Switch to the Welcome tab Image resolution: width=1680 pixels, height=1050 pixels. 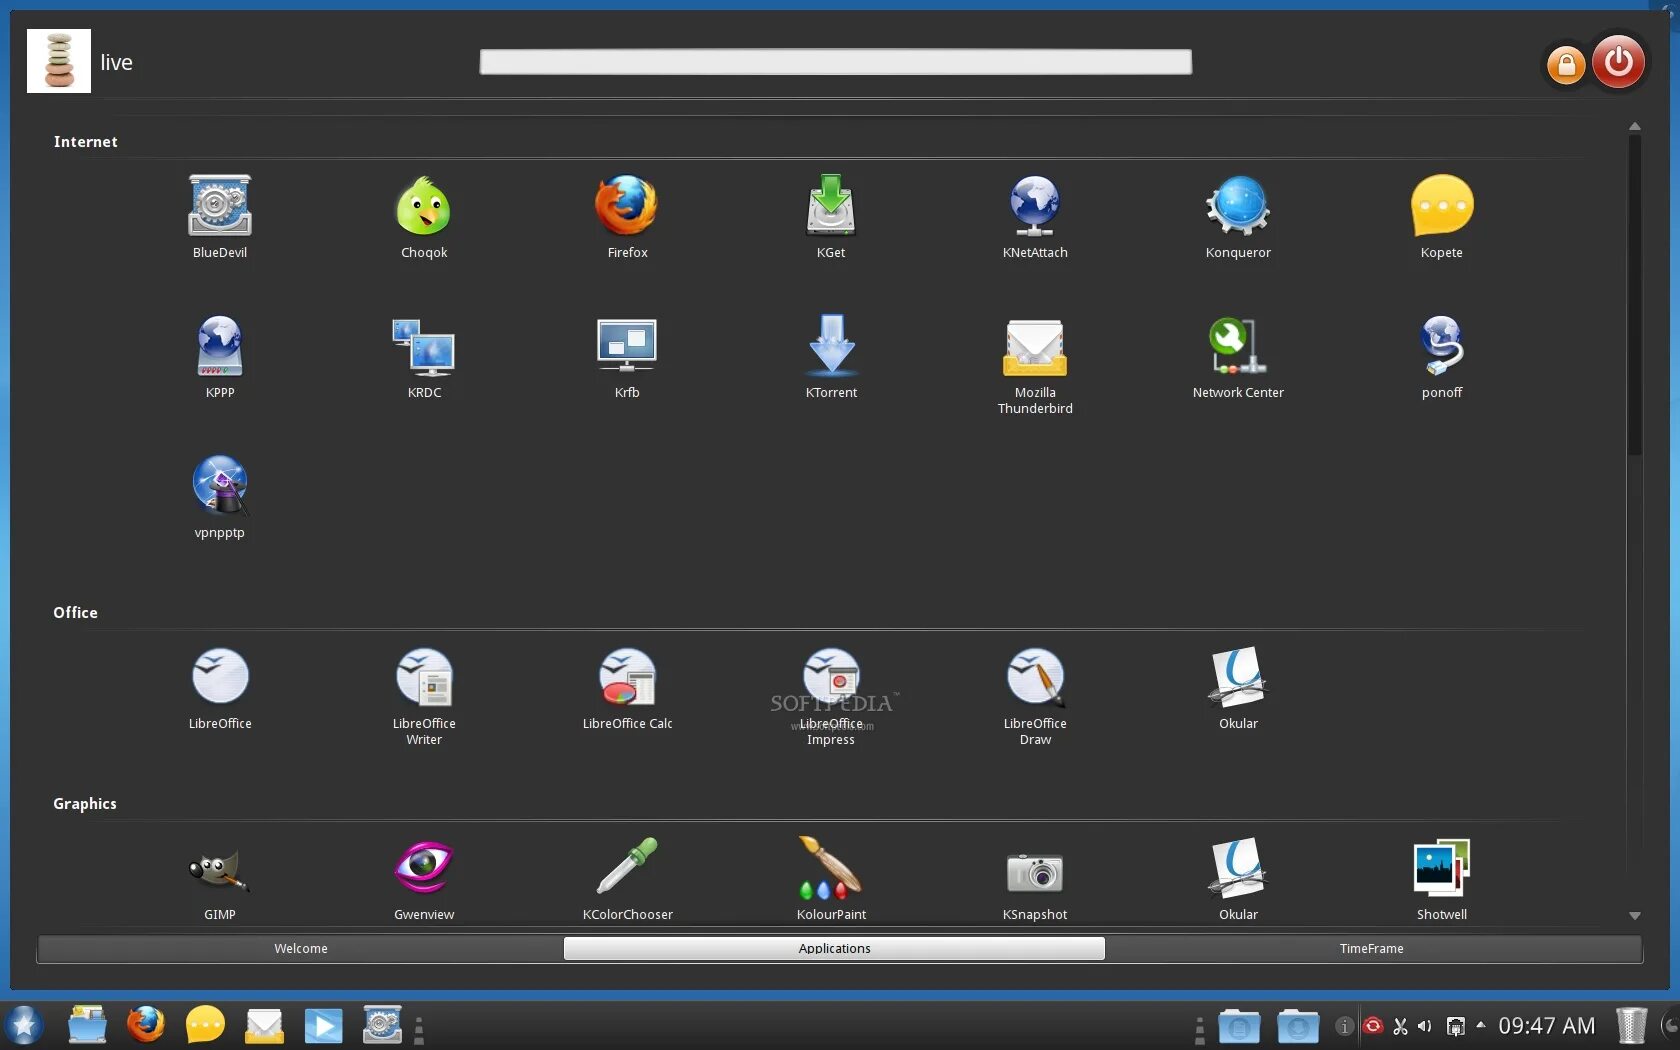(301, 949)
